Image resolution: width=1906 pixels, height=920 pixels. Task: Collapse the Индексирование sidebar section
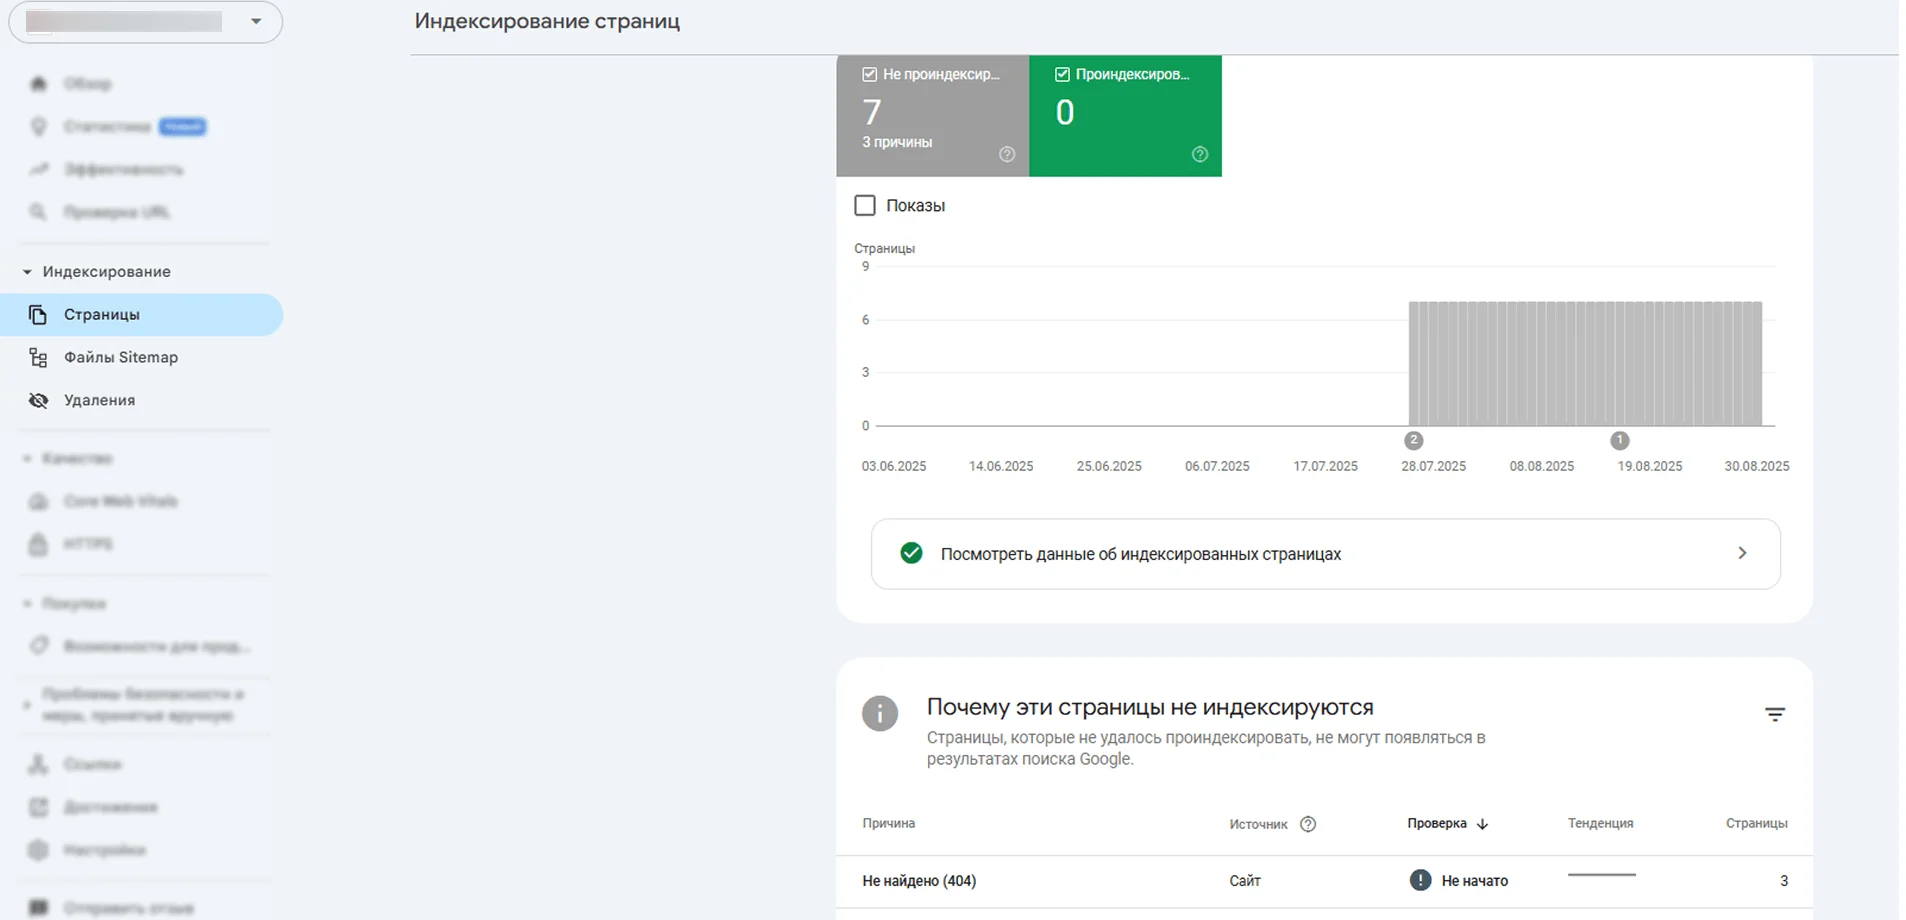[27, 272]
